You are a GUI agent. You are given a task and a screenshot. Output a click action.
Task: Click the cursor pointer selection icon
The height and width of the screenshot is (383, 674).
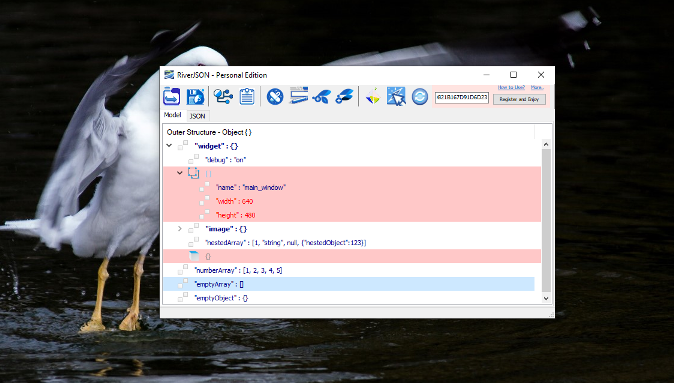(x=396, y=96)
